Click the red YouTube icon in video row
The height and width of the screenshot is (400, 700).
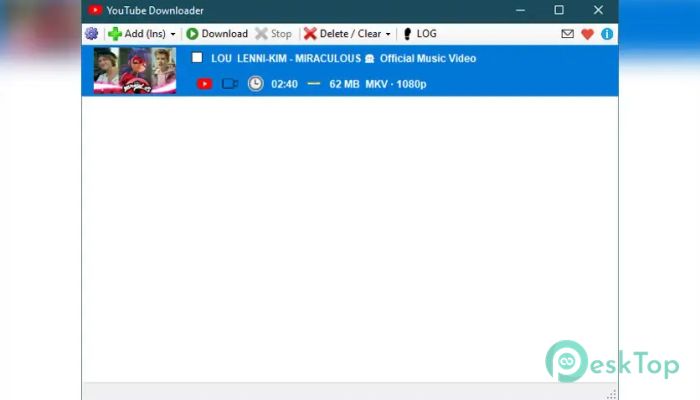204,84
